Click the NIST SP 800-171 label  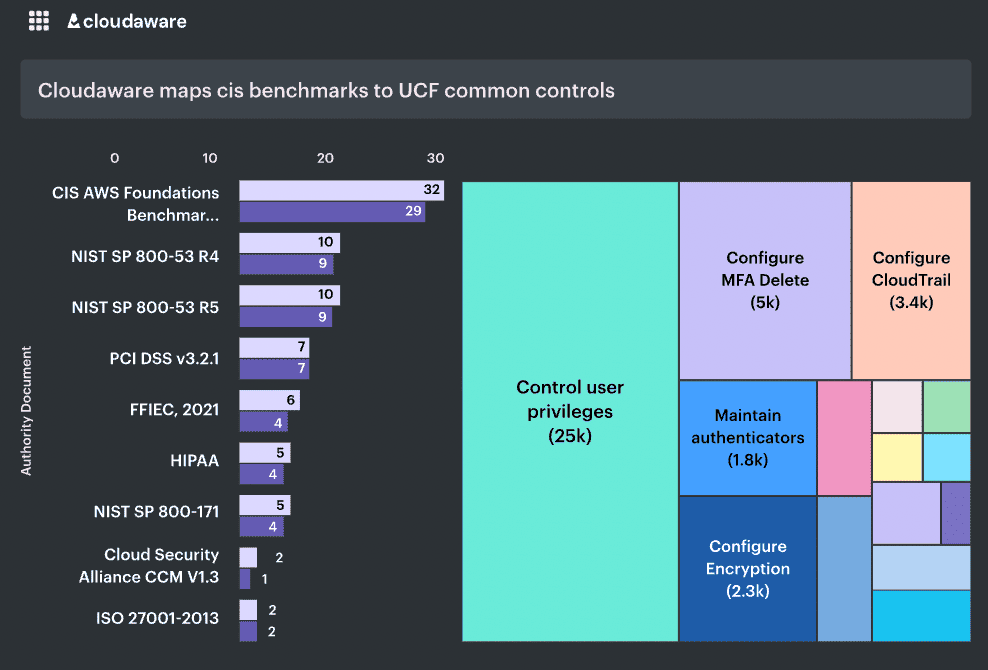coord(156,511)
